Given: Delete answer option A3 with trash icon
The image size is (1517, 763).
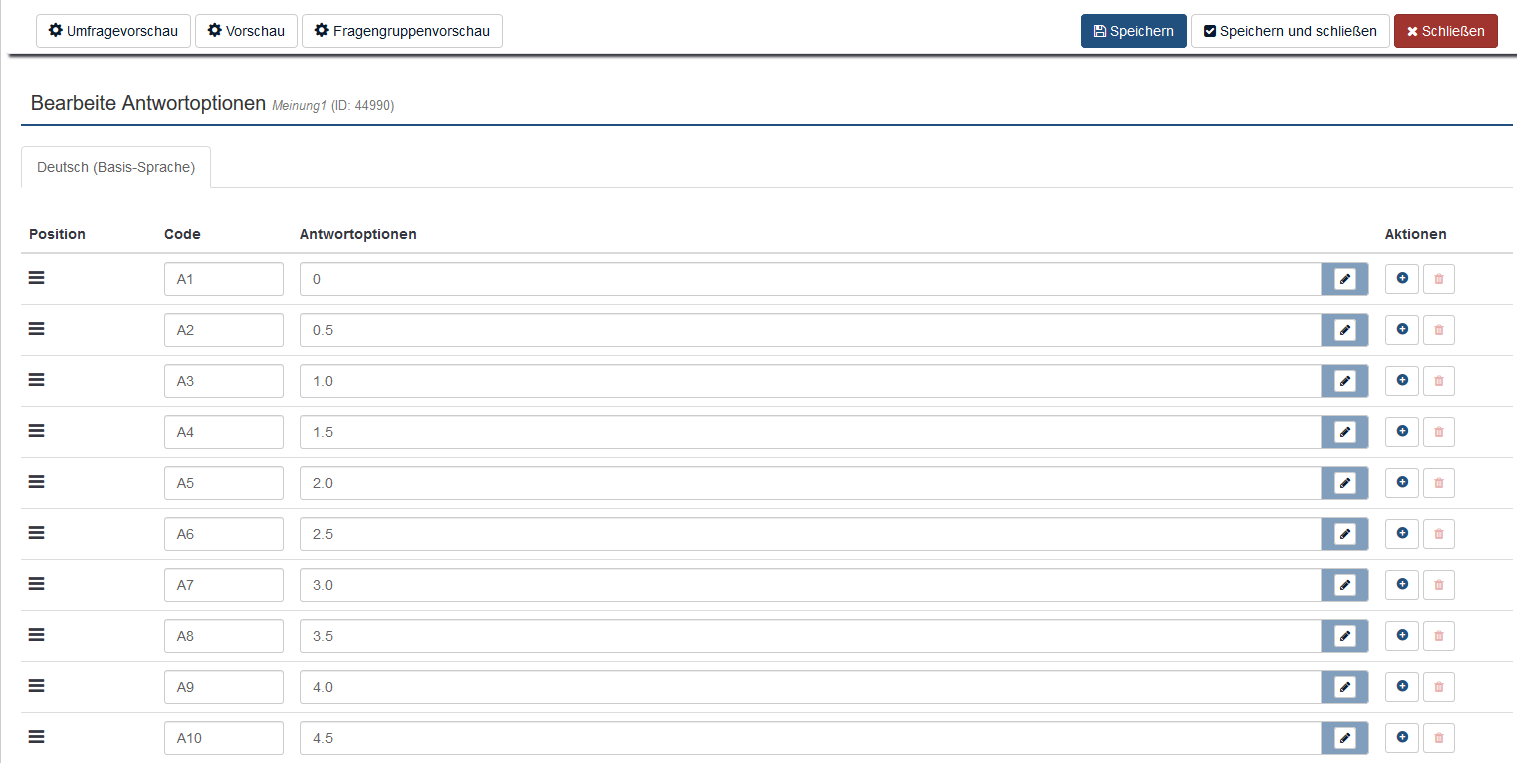Looking at the screenshot, I should tap(1438, 381).
